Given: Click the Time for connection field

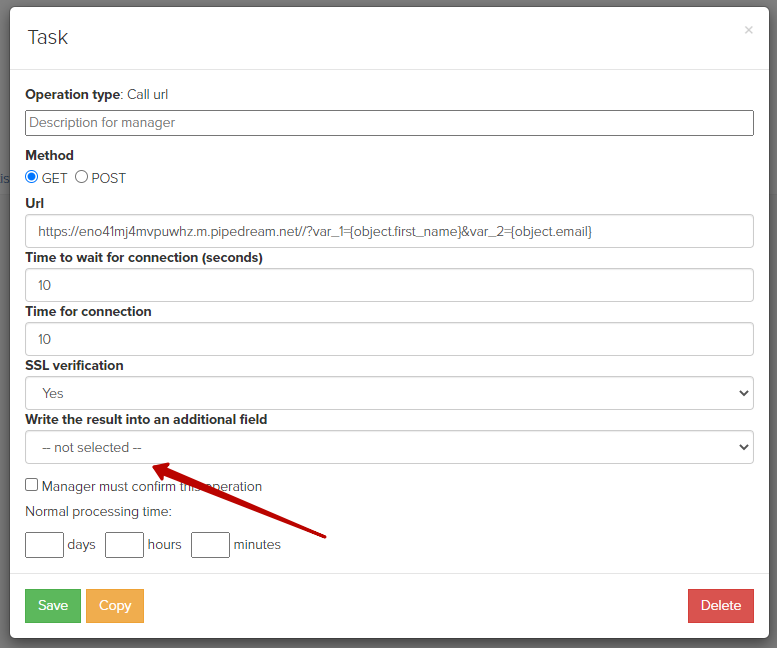Looking at the screenshot, I should point(389,339).
